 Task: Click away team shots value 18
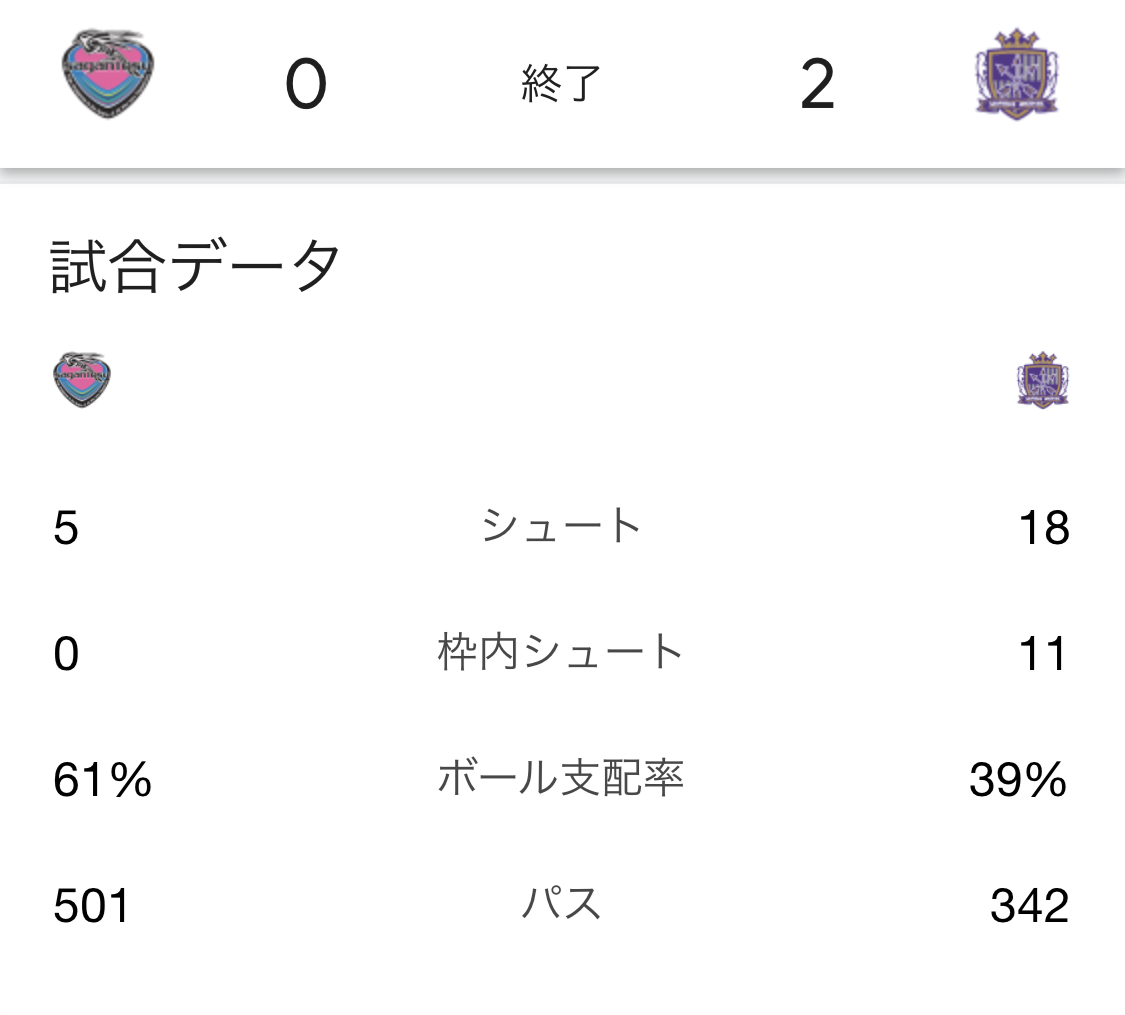click(1043, 528)
